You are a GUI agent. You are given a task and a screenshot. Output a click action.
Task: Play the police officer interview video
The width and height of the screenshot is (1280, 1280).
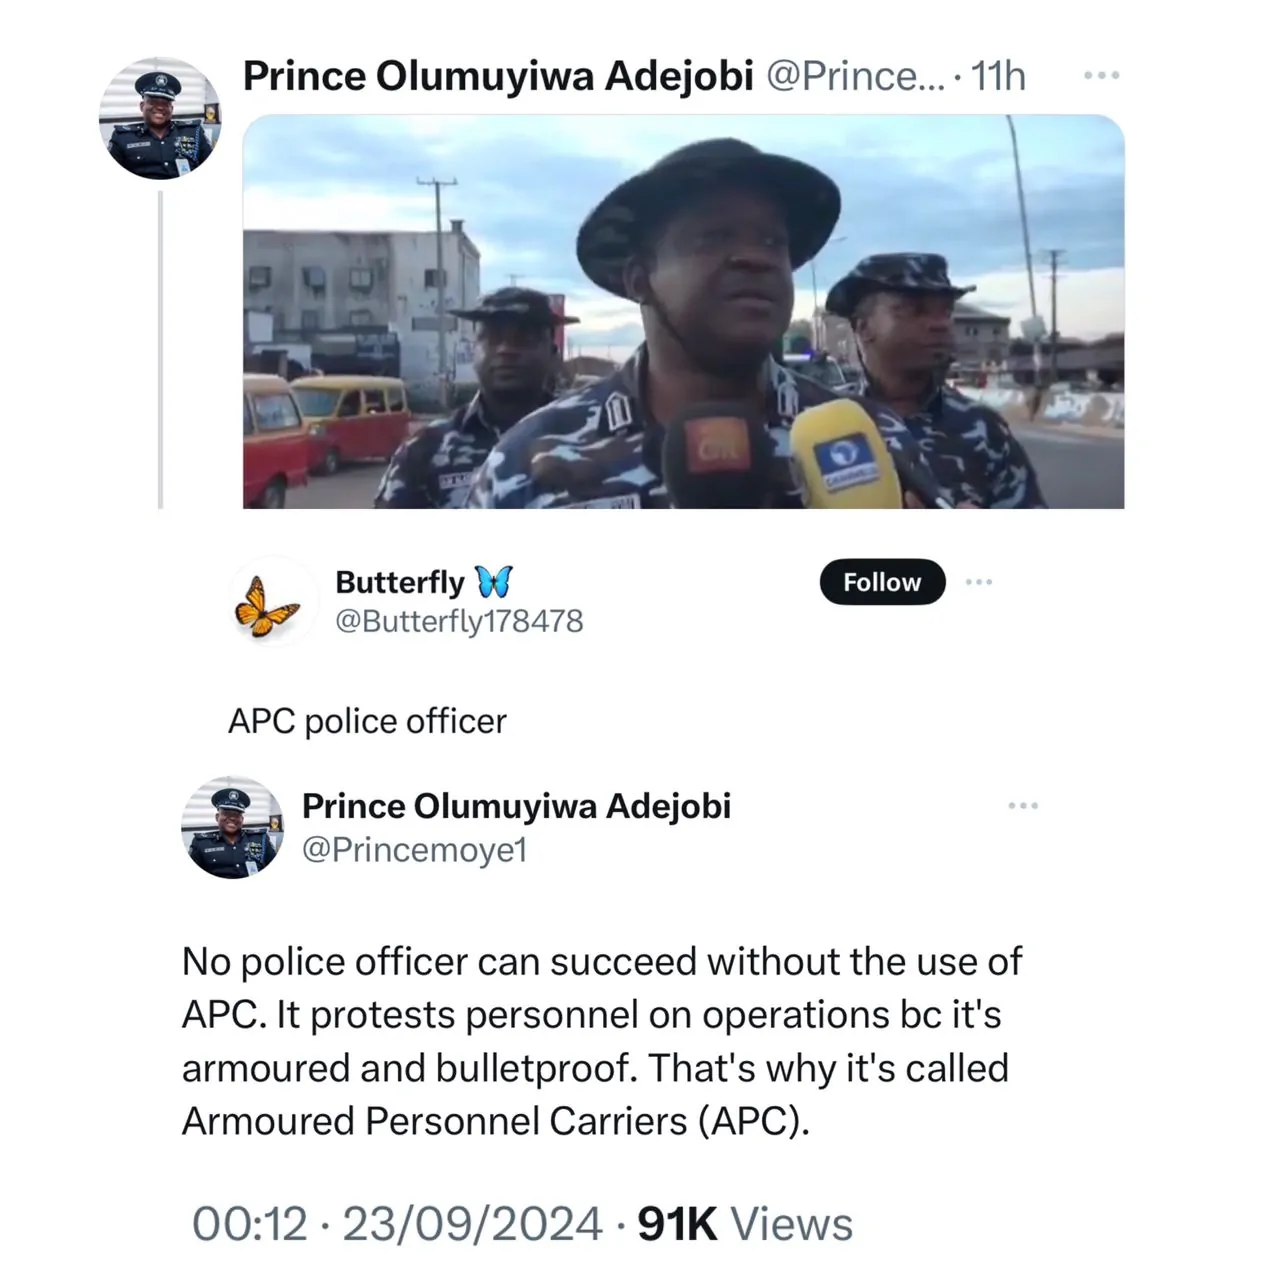(683, 312)
